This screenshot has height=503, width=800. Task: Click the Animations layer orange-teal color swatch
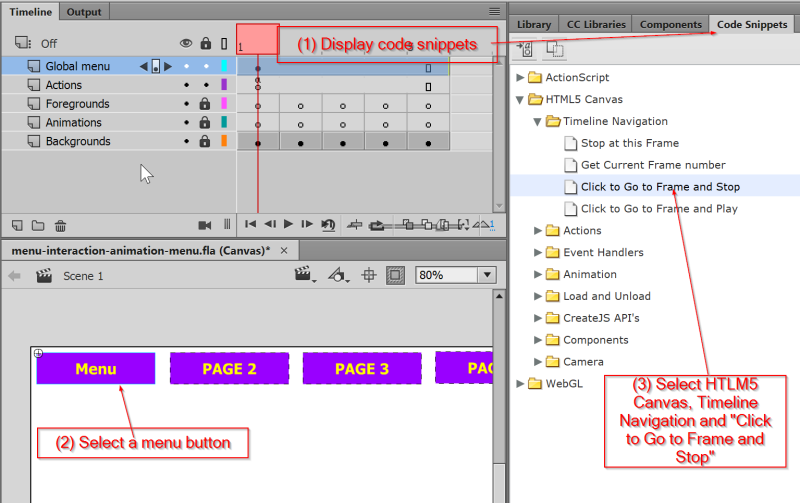224,123
